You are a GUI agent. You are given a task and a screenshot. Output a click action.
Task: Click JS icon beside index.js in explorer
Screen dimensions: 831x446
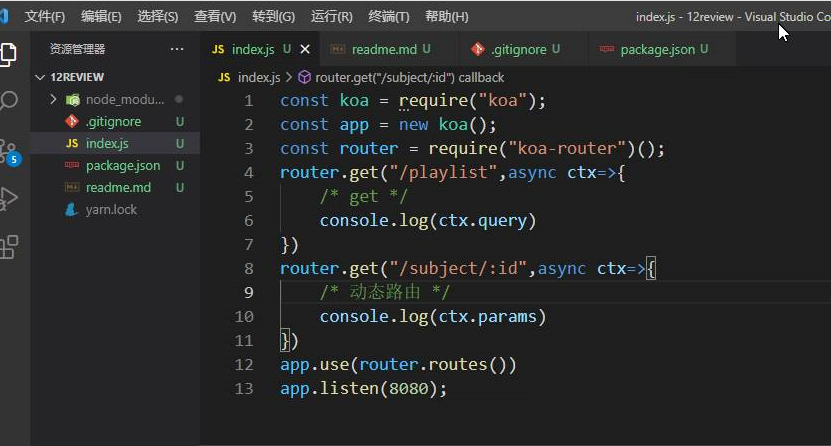click(72, 144)
